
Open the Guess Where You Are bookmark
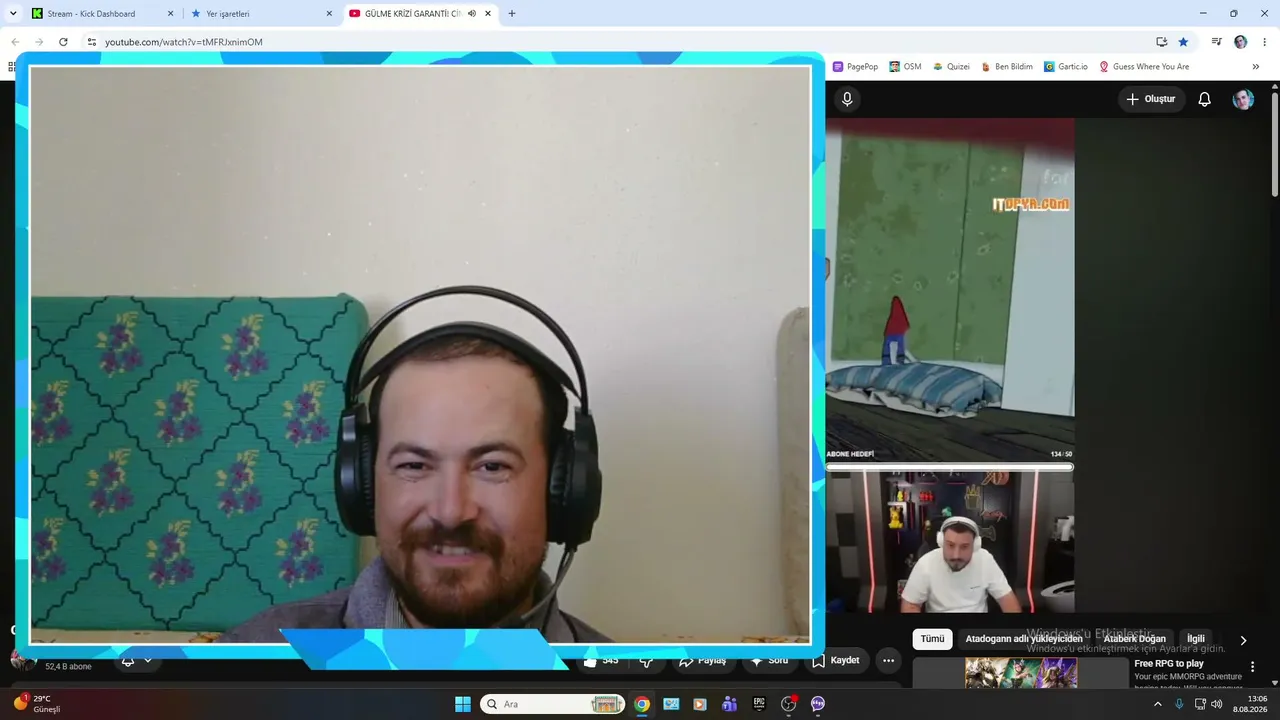click(1144, 67)
